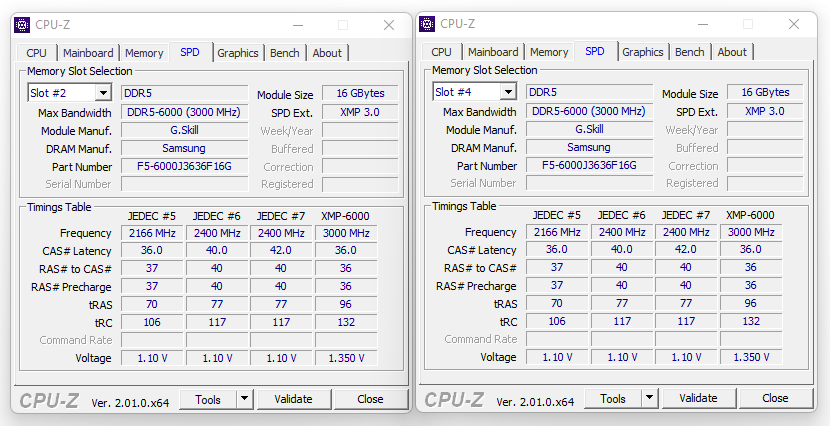Click the Part Number field in left window
This screenshot has width=830, height=426.
[185, 166]
